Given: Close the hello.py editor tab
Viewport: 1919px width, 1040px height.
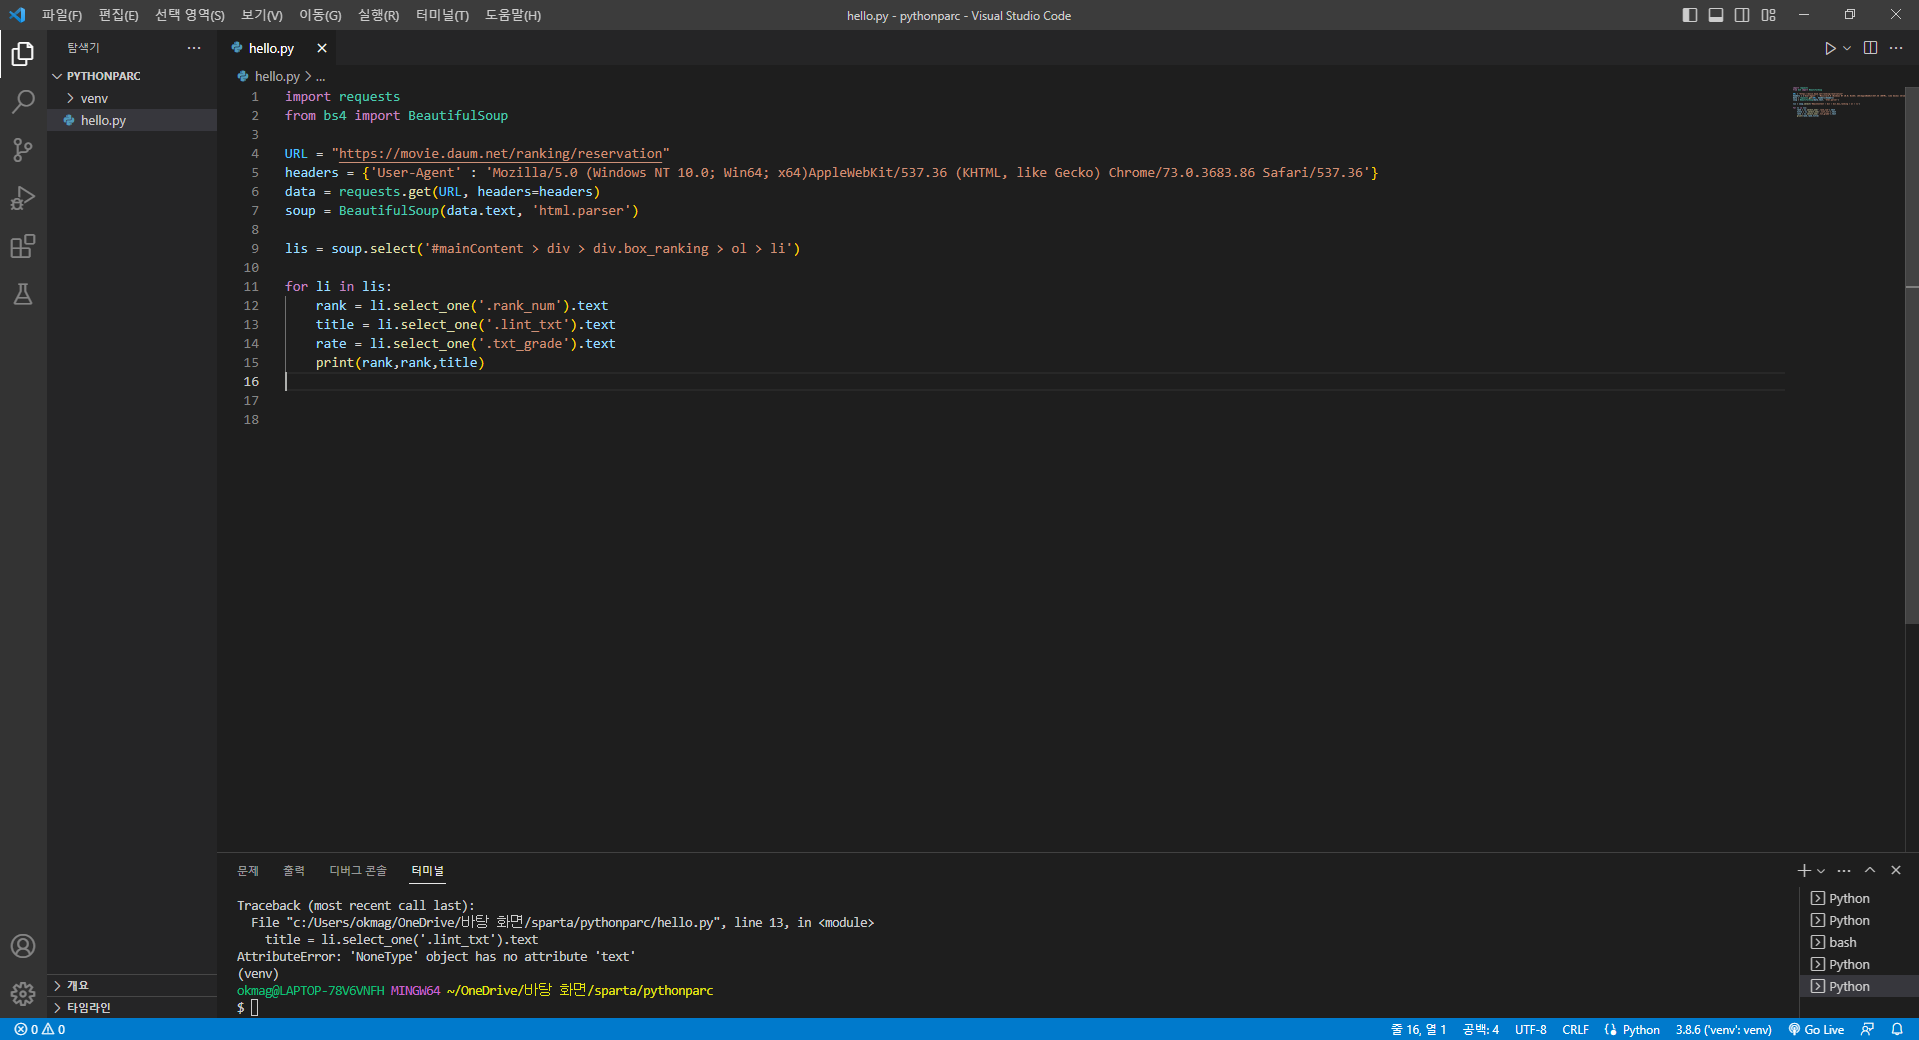Looking at the screenshot, I should [x=322, y=48].
